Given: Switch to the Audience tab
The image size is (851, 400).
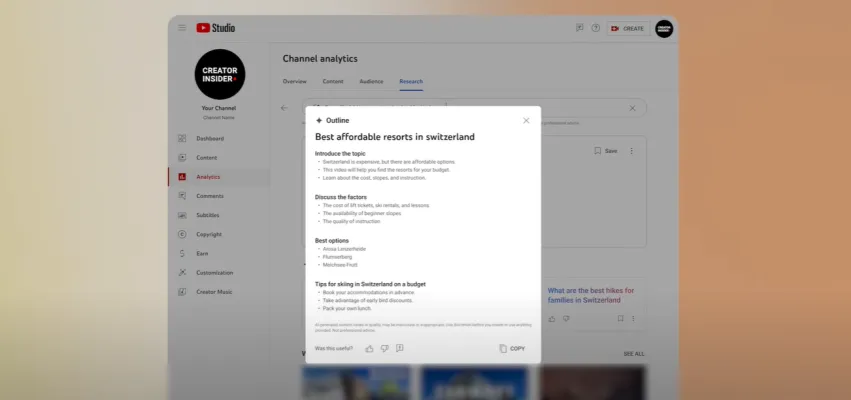Looking at the screenshot, I should [x=371, y=81].
